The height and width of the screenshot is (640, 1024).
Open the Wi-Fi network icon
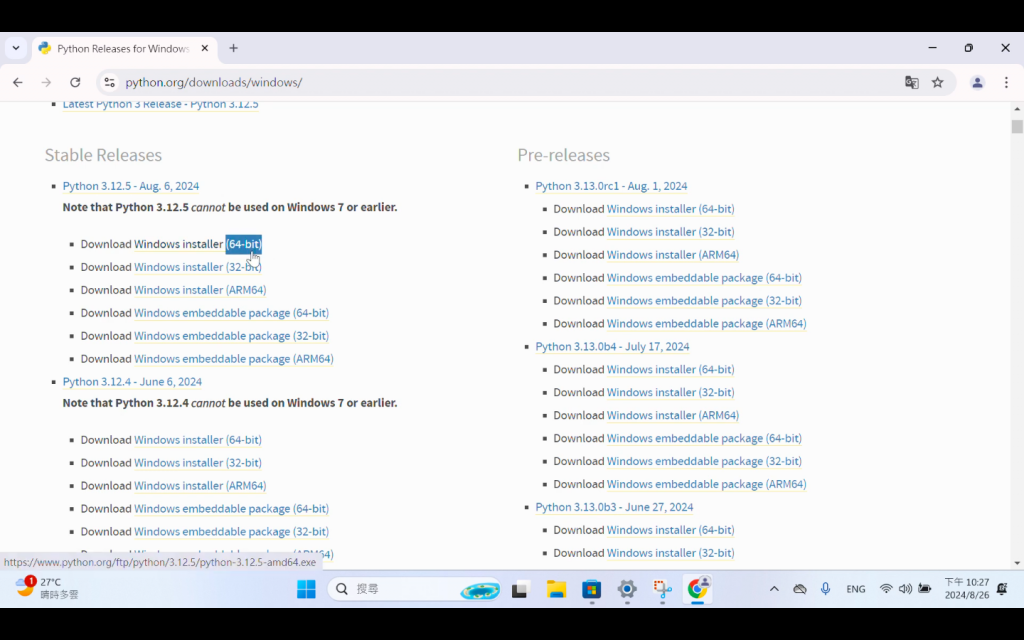(x=886, y=589)
